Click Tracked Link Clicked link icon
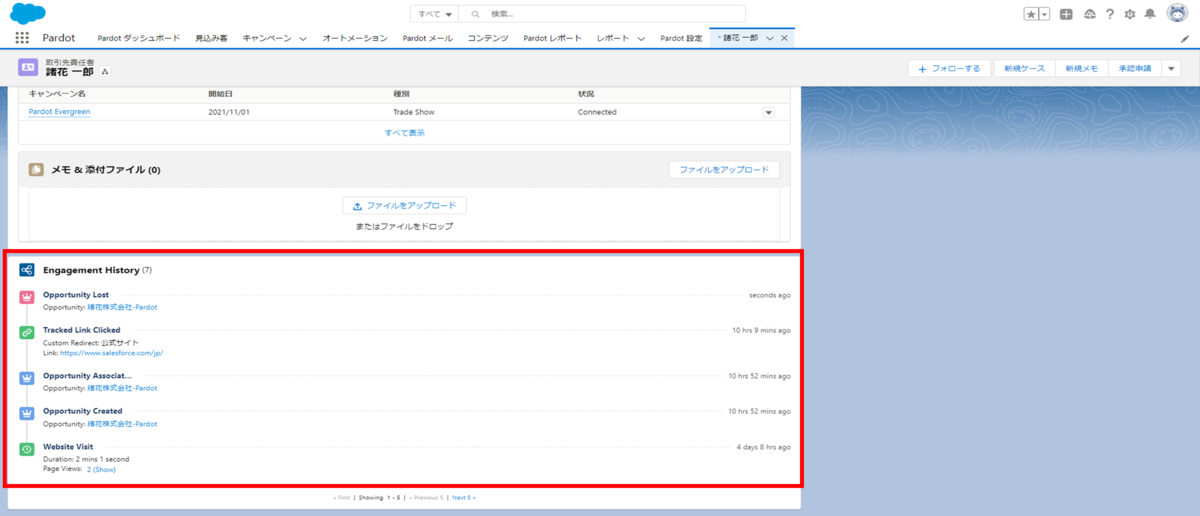The width and height of the screenshot is (1200, 516). point(26,333)
